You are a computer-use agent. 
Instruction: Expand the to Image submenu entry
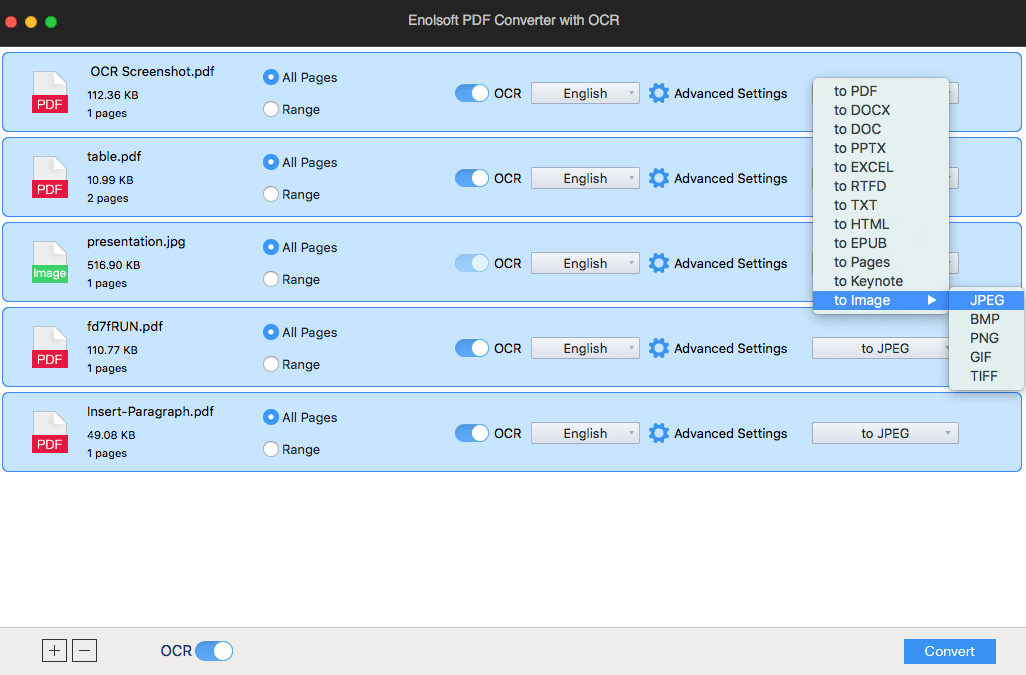point(881,300)
